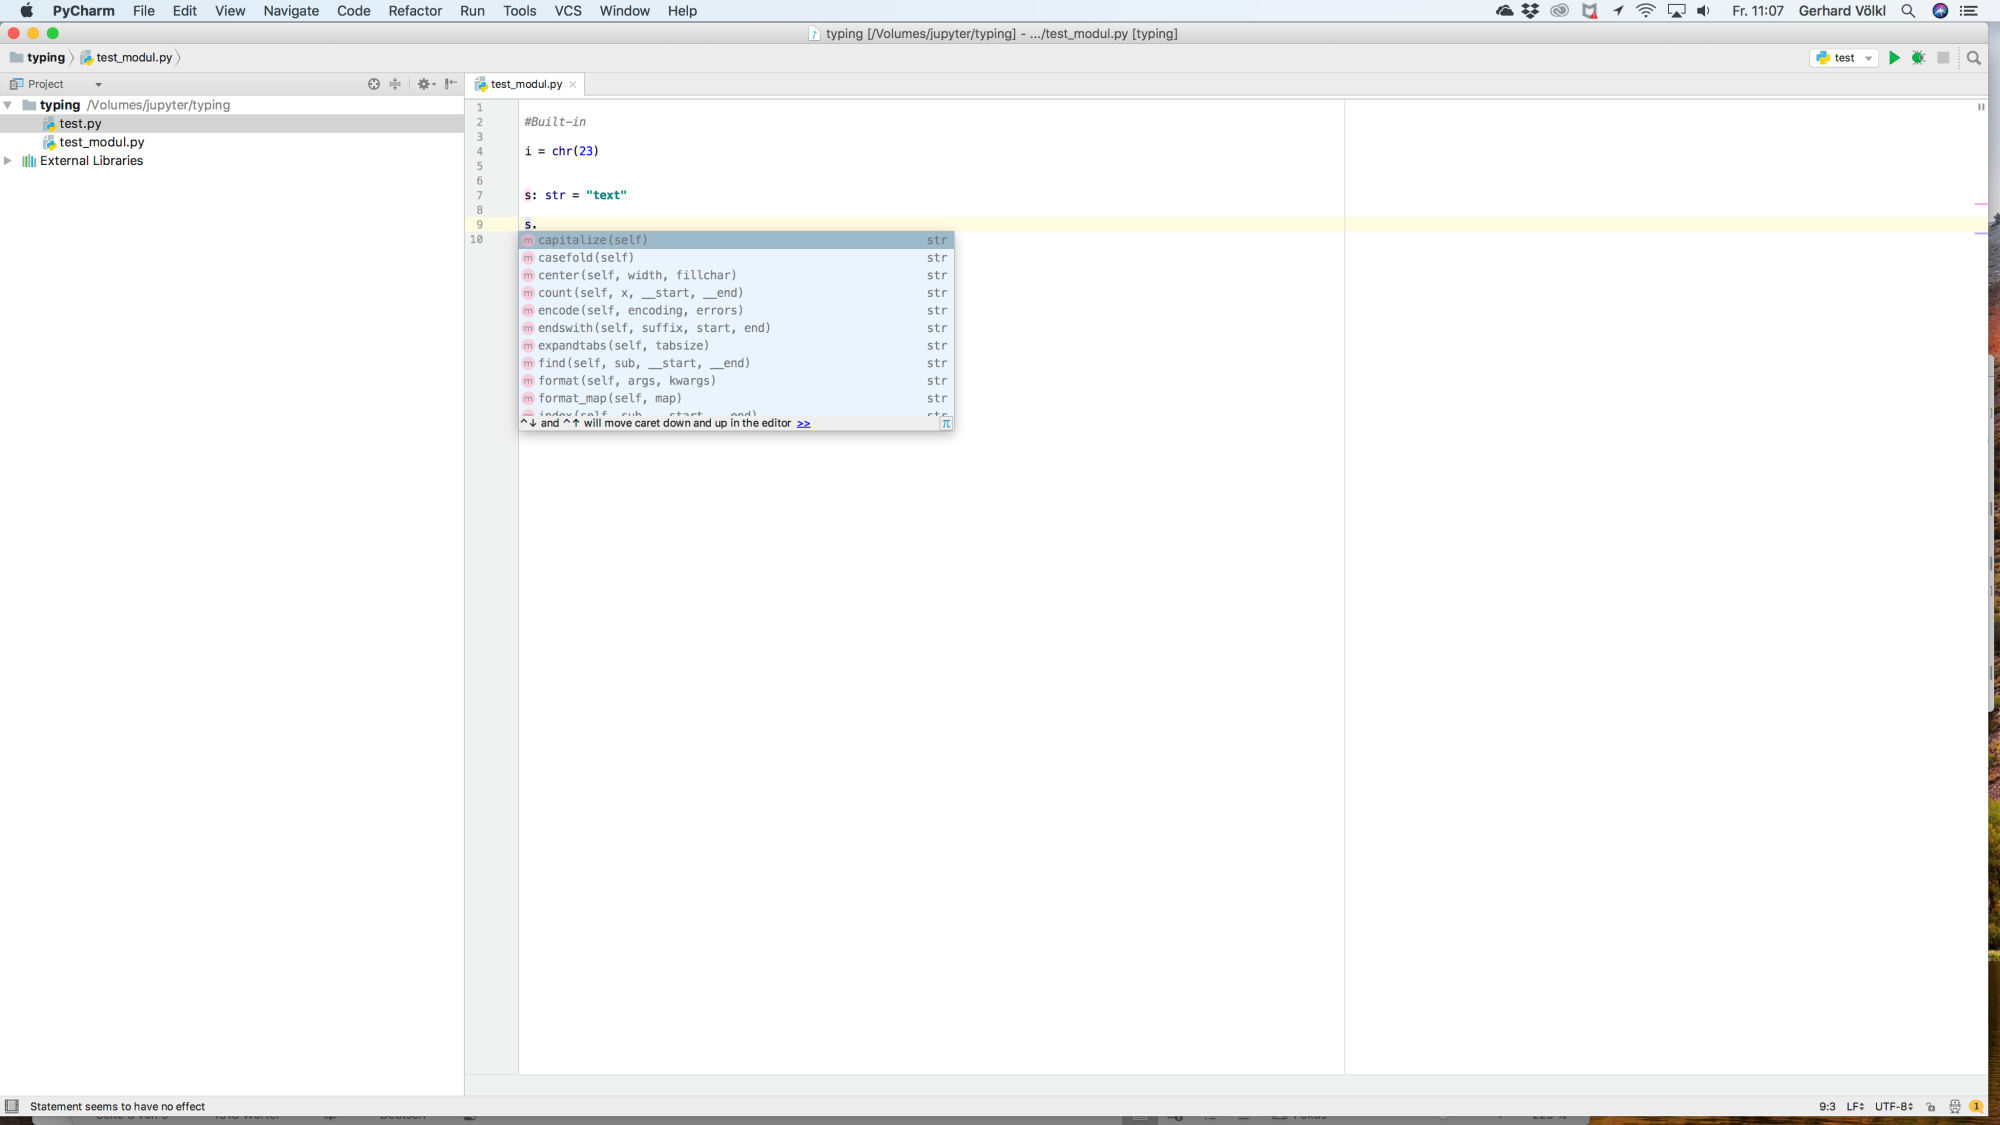Run the test configuration

[x=1894, y=58]
